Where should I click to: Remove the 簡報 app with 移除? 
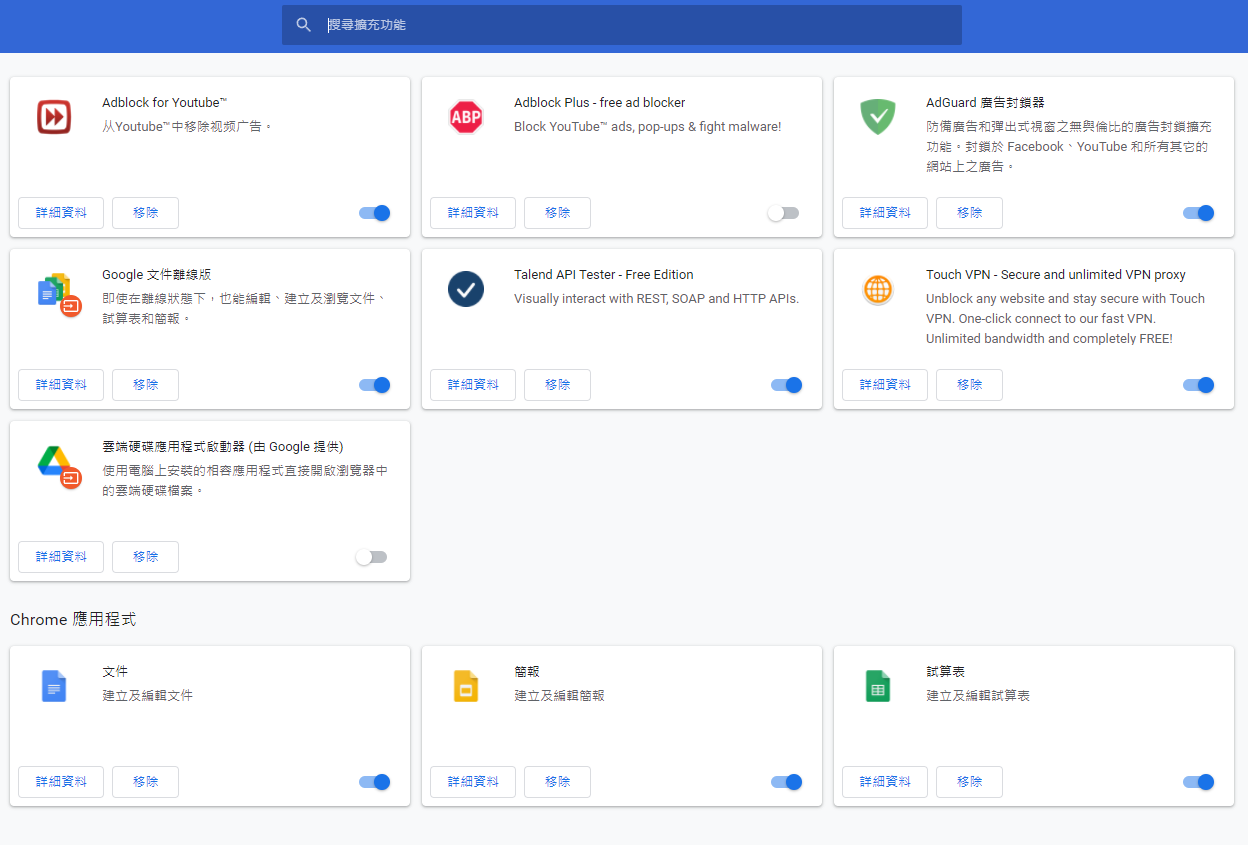(x=557, y=782)
